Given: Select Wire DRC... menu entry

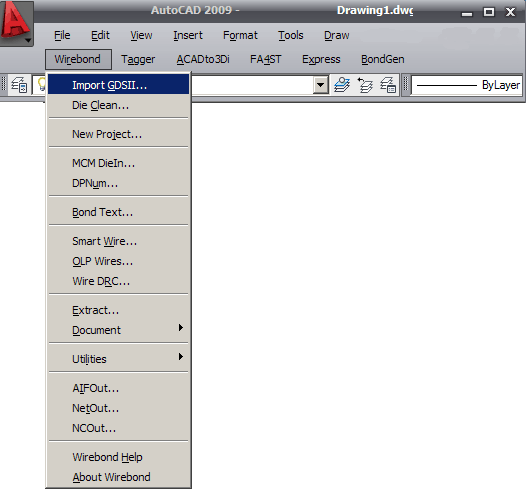Looking at the screenshot, I should tap(118, 281).
